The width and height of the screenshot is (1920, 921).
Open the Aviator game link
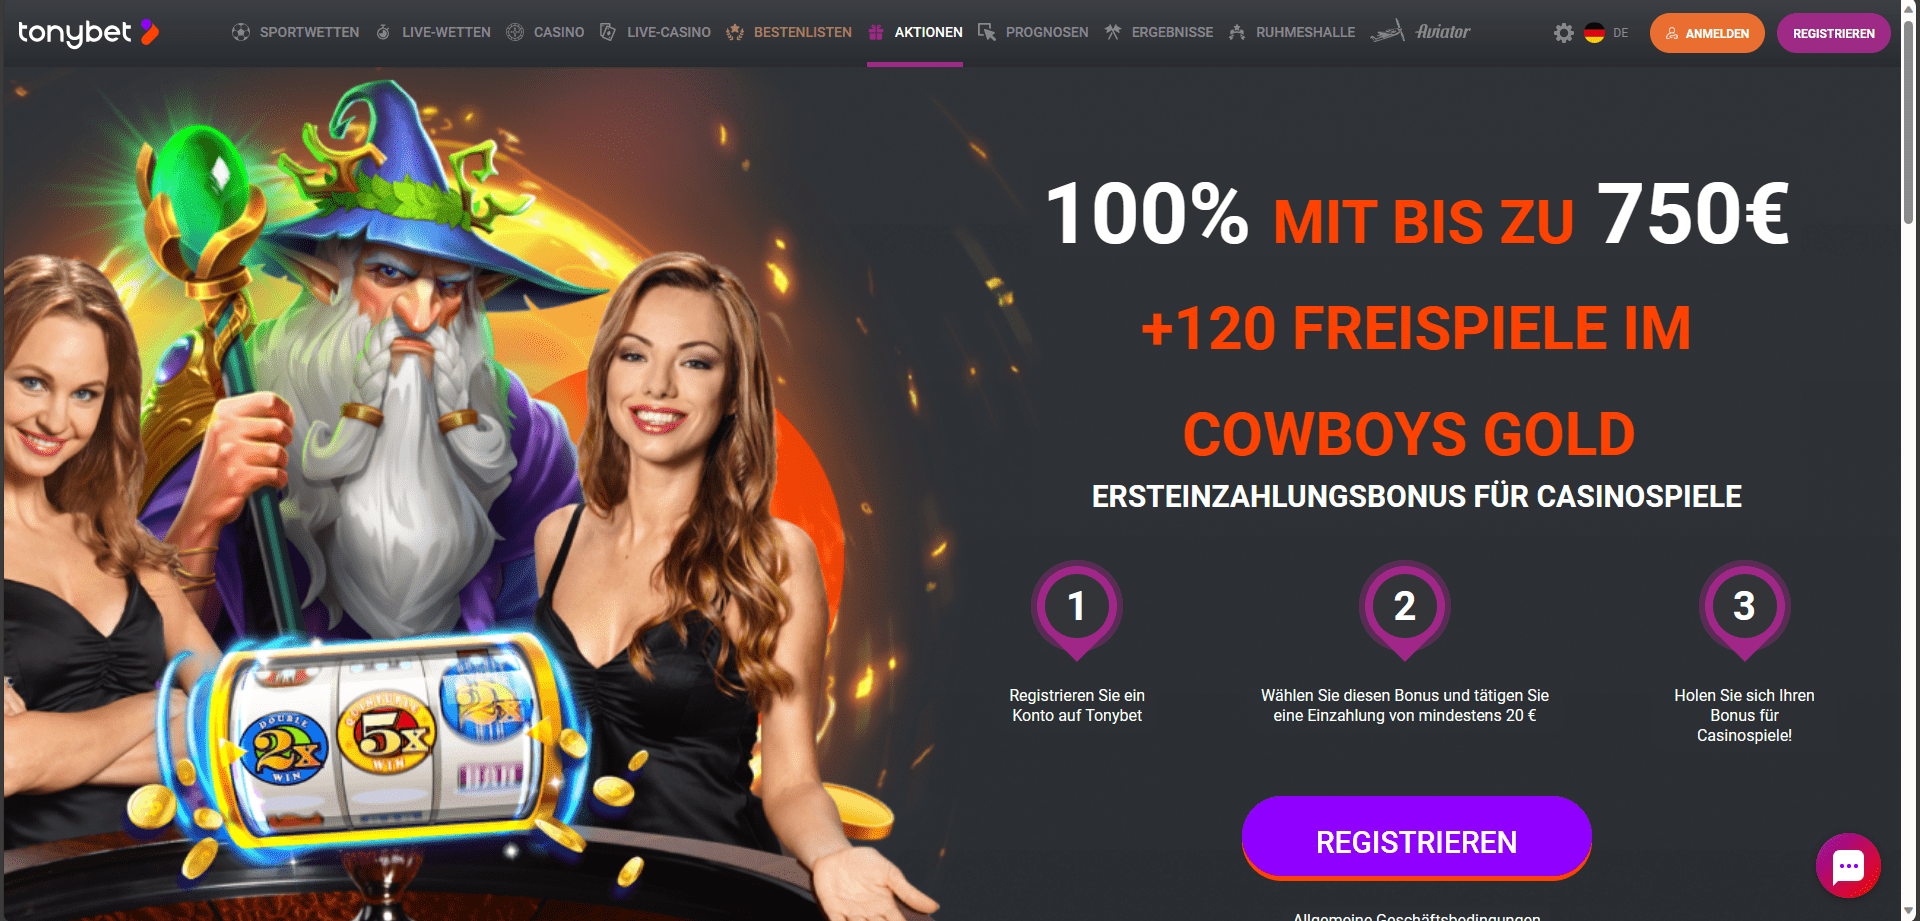[x=1420, y=32]
